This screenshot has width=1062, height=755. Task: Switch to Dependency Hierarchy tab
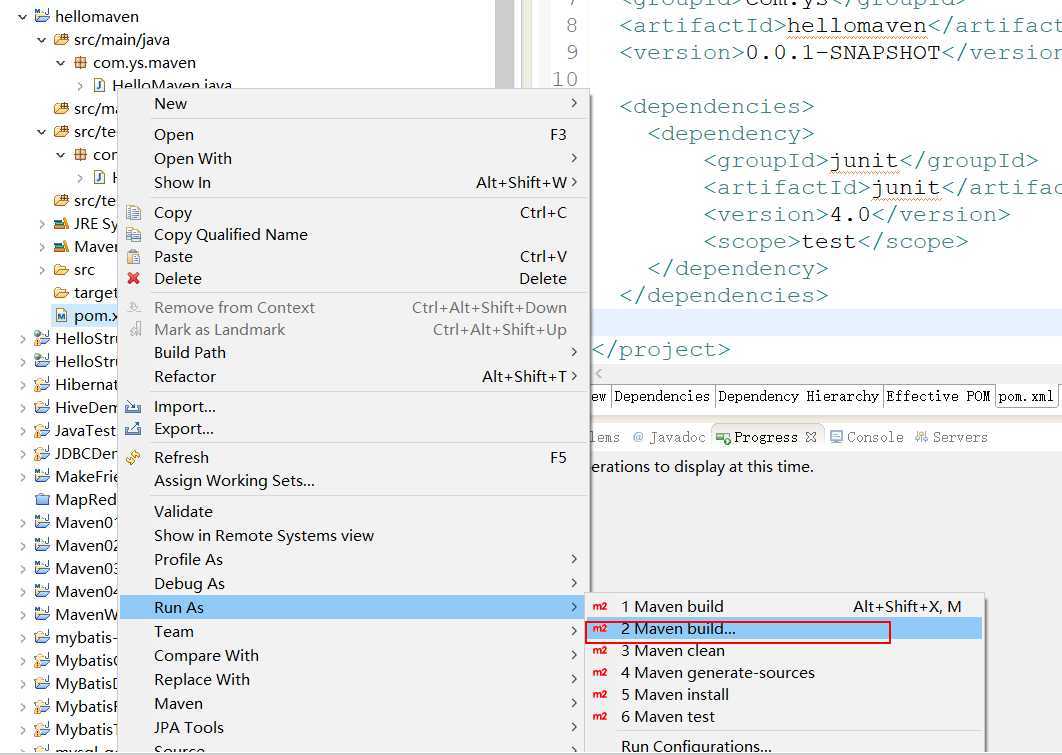798,396
